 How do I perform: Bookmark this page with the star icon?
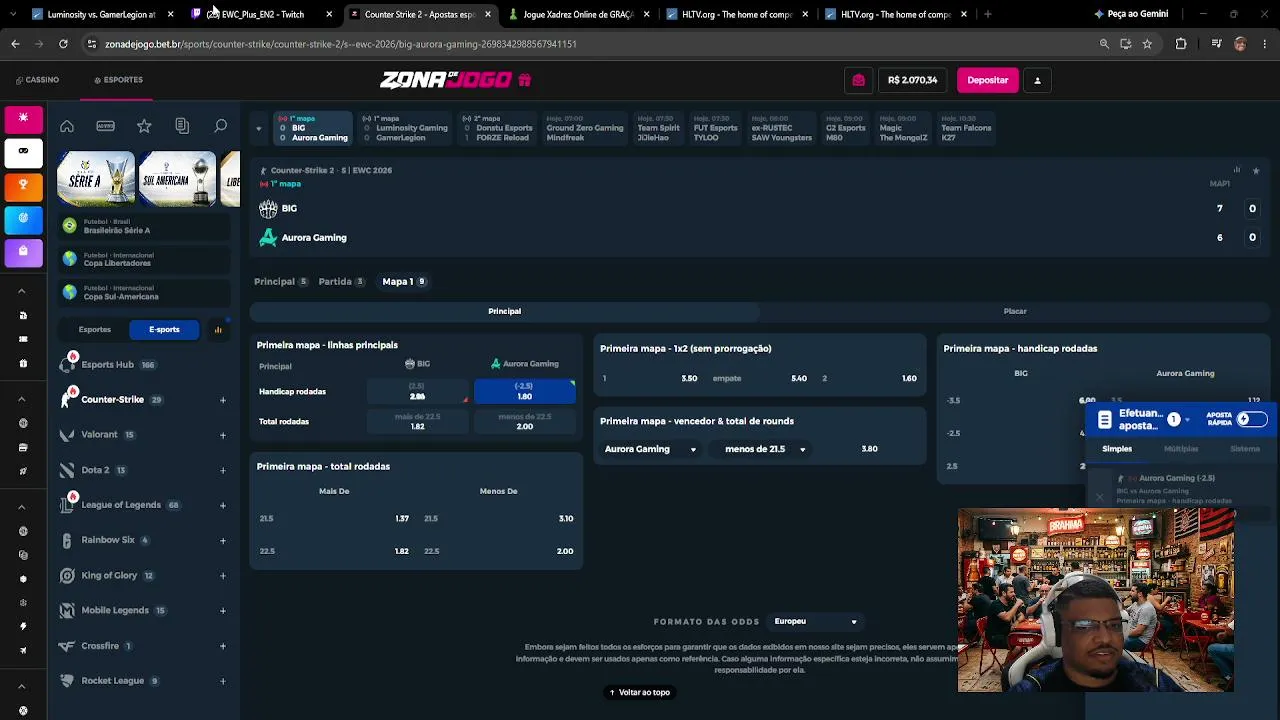1147,44
